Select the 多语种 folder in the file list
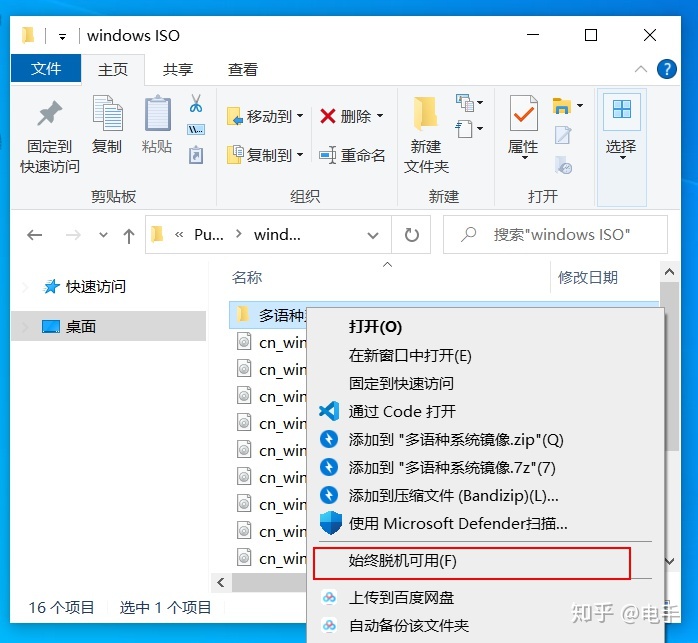The height and width of the screenshot is (643, 698). [268, 315]
